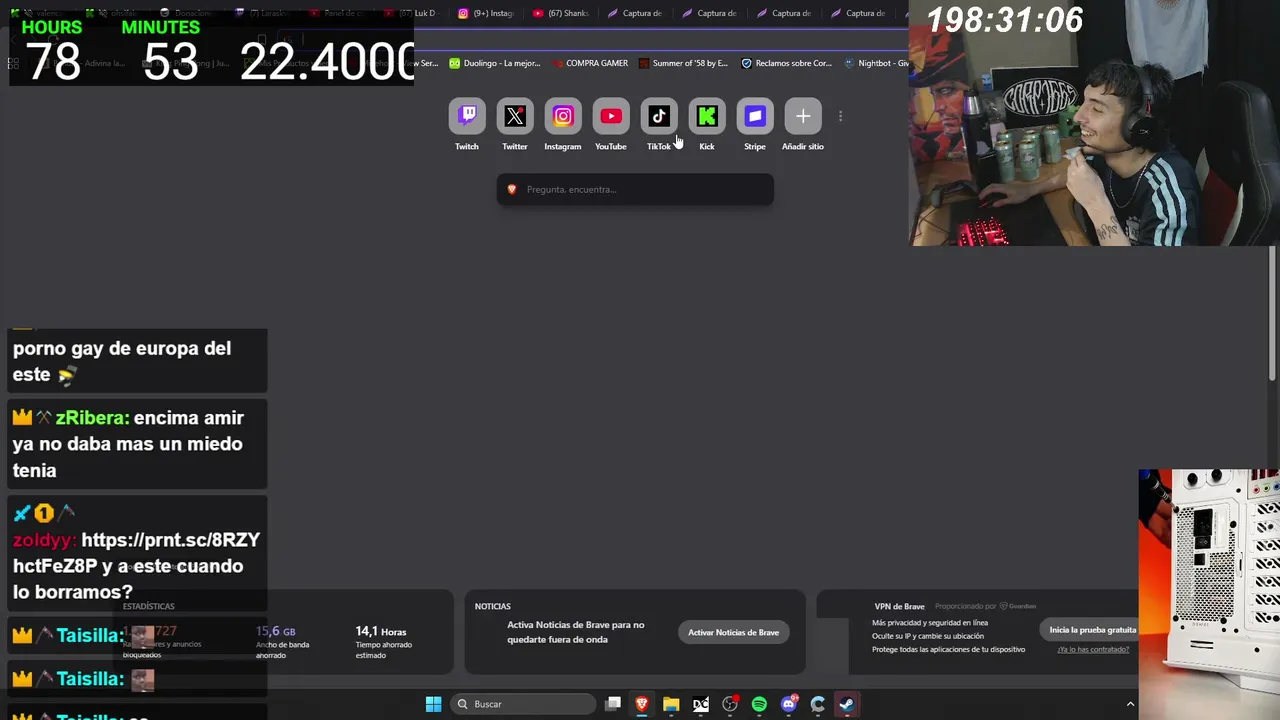1280x720 pixels.
Task: Click the page's vertical scrollbar
Action: click(x=1273, y=315)
